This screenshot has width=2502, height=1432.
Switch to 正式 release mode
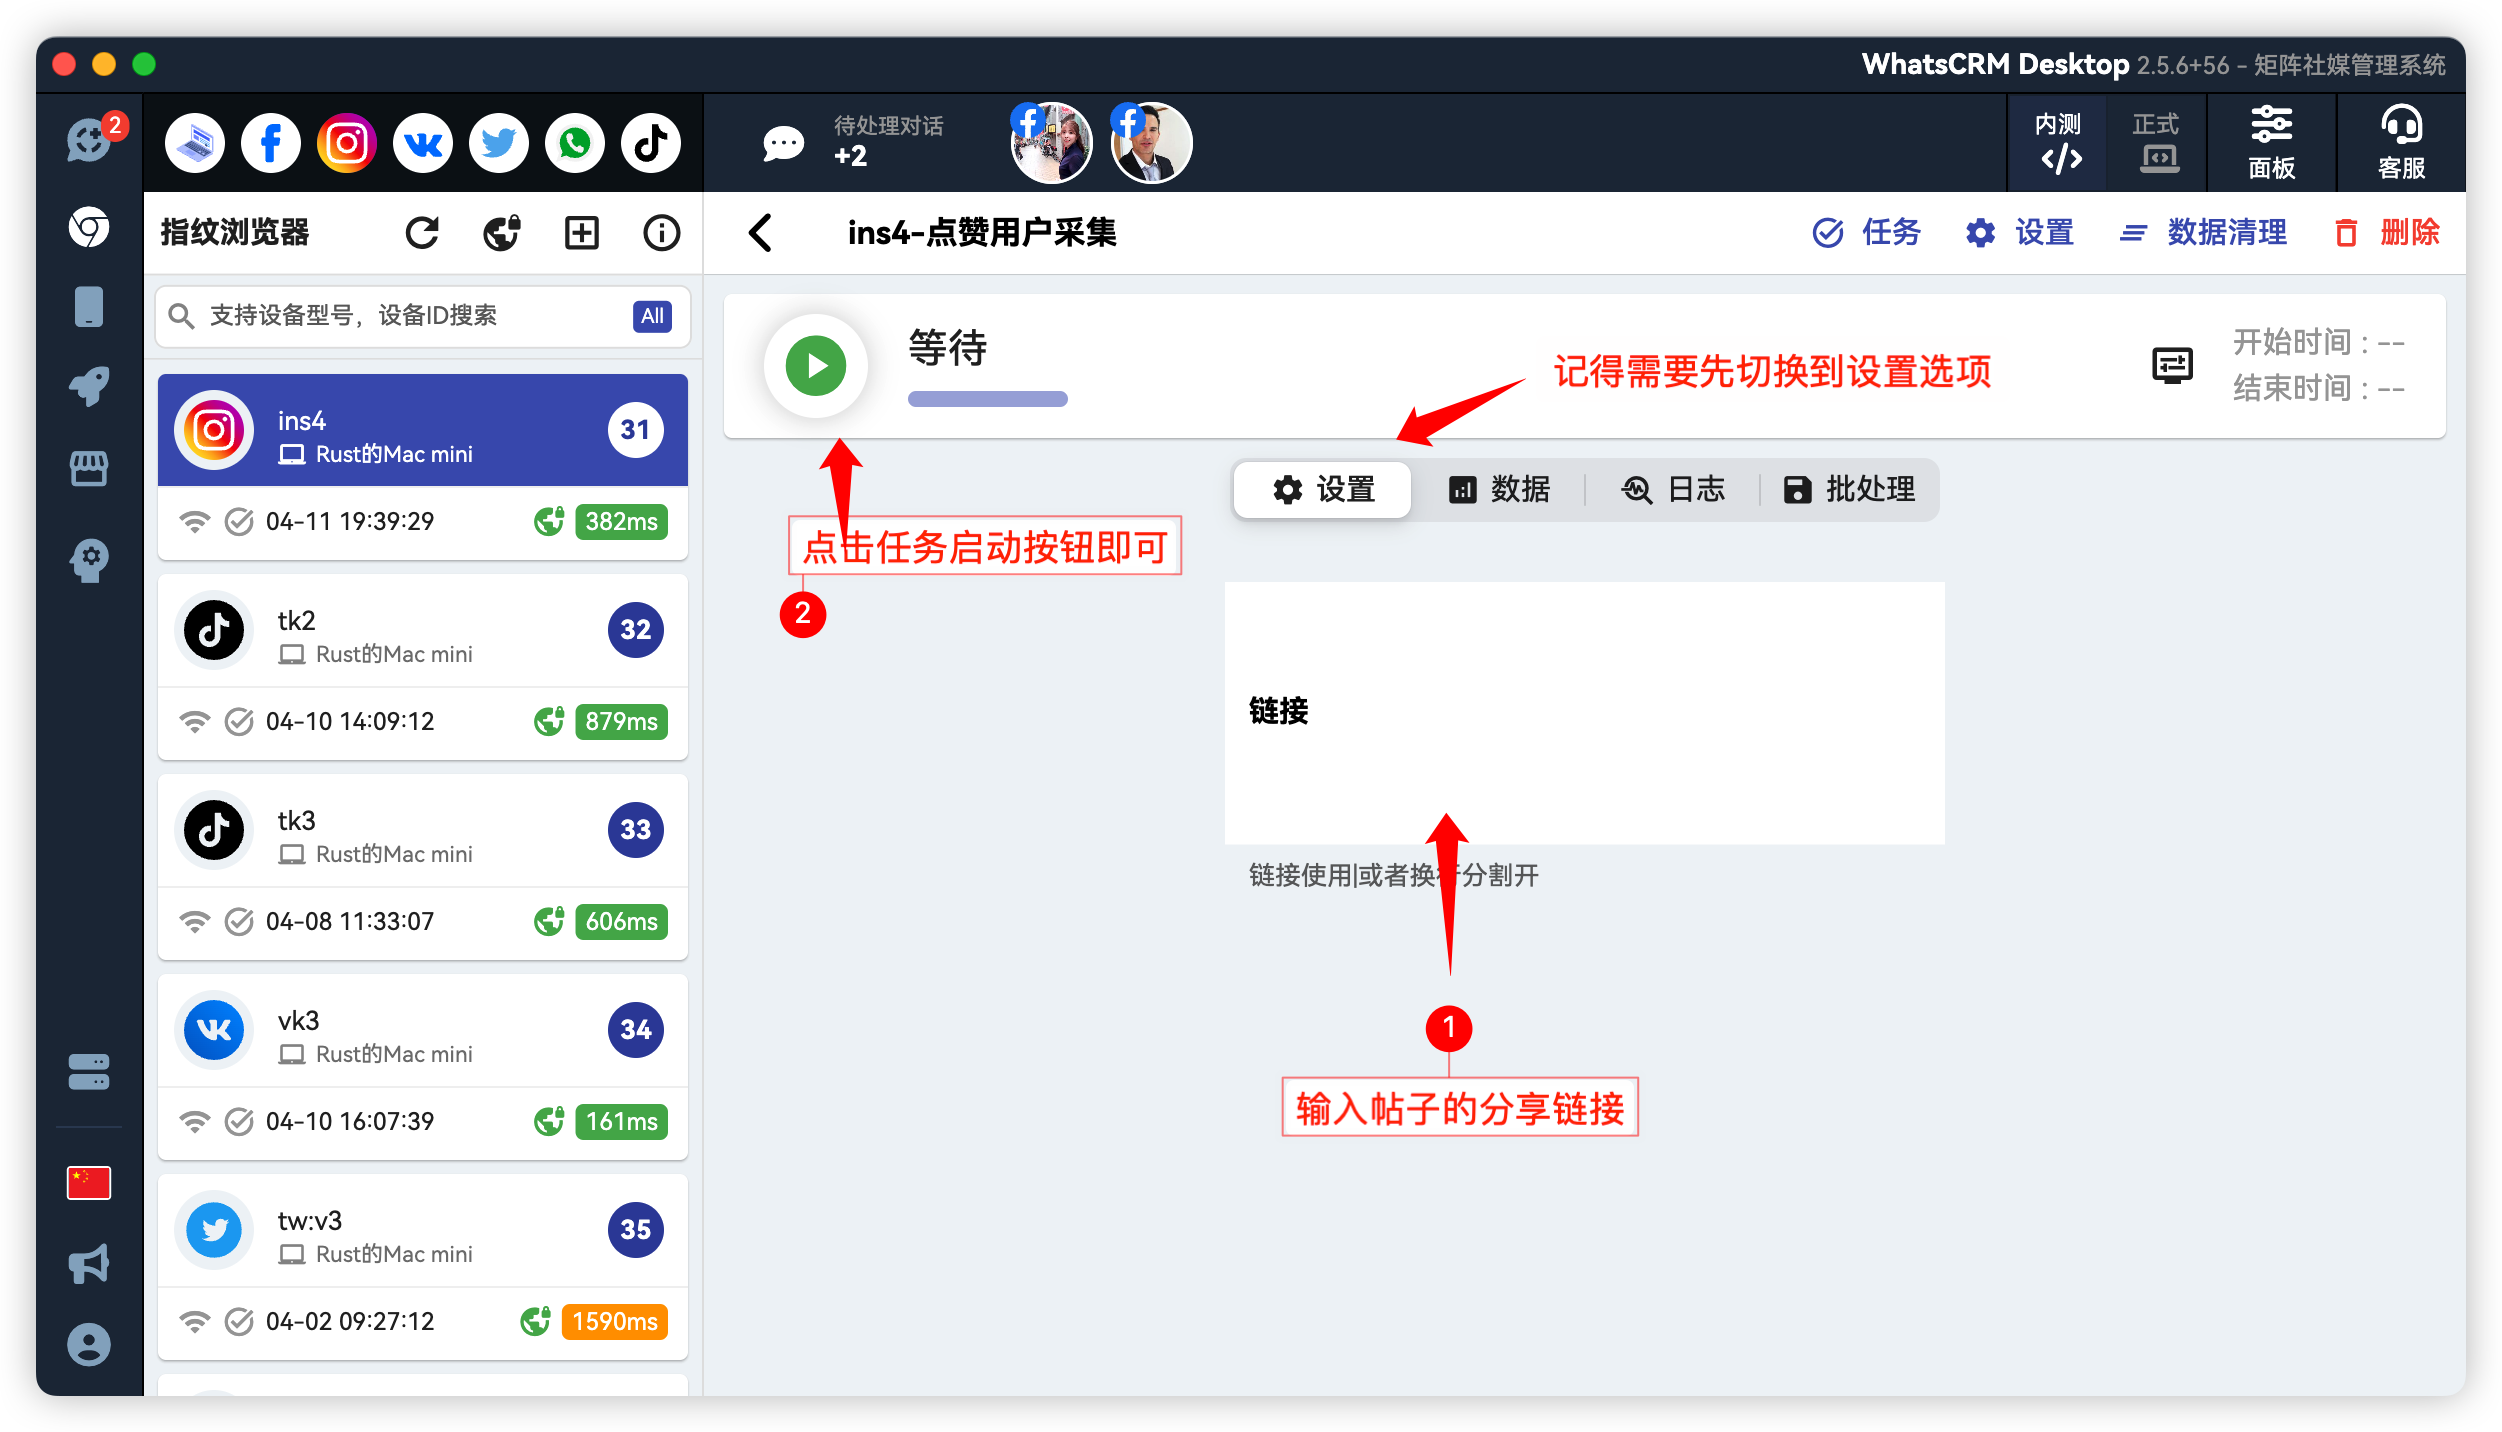coord(2156,142)
